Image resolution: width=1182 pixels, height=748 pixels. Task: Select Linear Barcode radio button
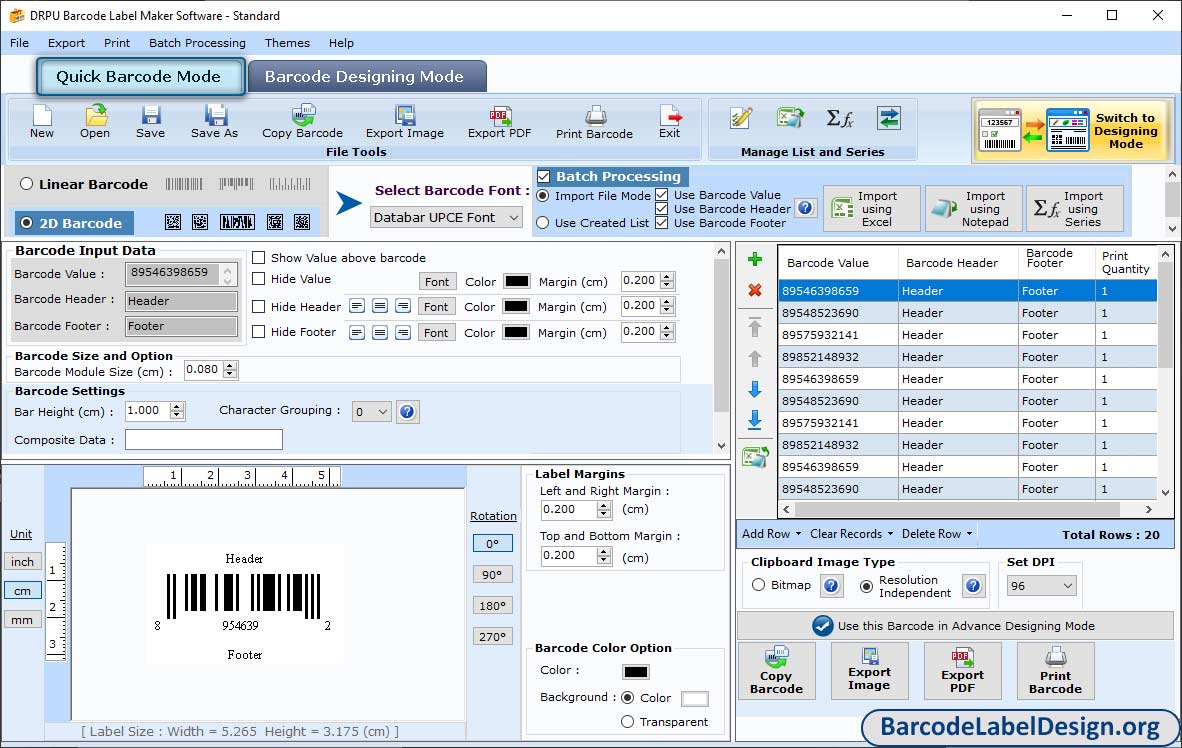coord(26,184)
